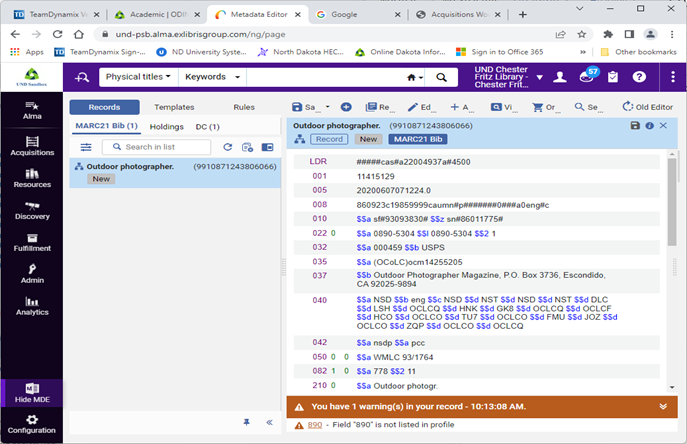Click the Search in list field

coord(156,147)
